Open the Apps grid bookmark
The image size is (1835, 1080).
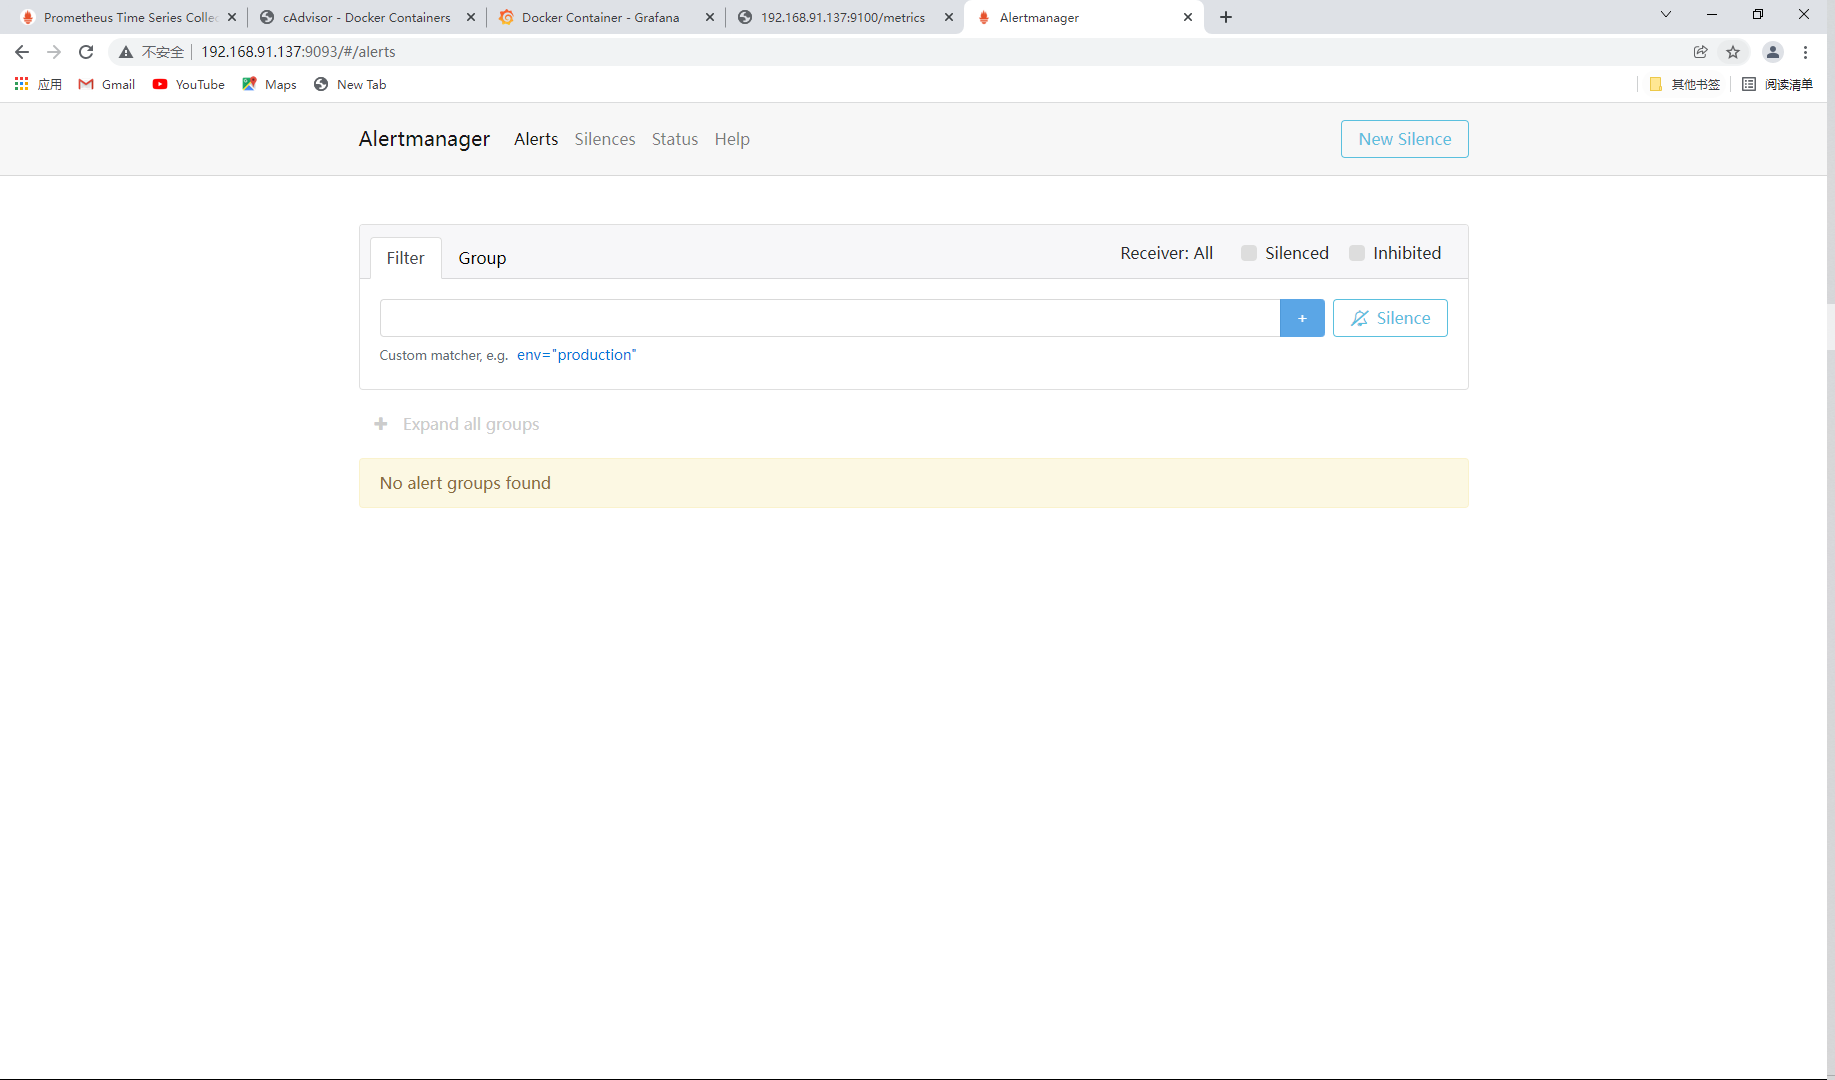coord(38,84)
